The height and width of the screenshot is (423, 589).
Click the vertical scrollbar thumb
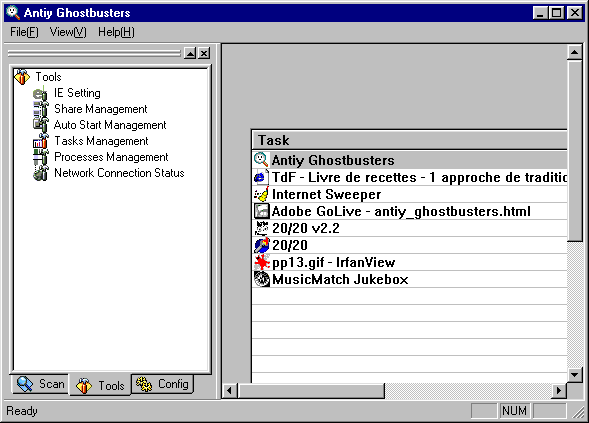coord(574,150)
